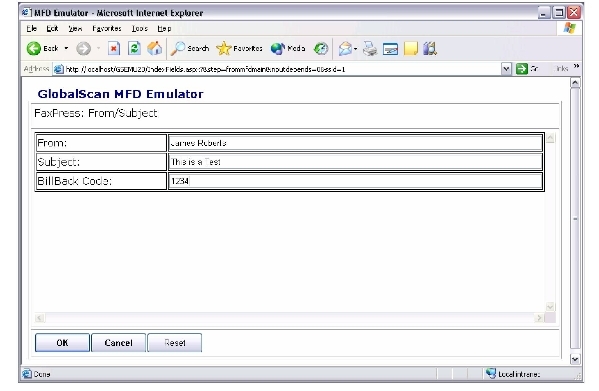Open the Search toolbar button
The height and width of the screenshot is (391, 599).
click(190, 48)
